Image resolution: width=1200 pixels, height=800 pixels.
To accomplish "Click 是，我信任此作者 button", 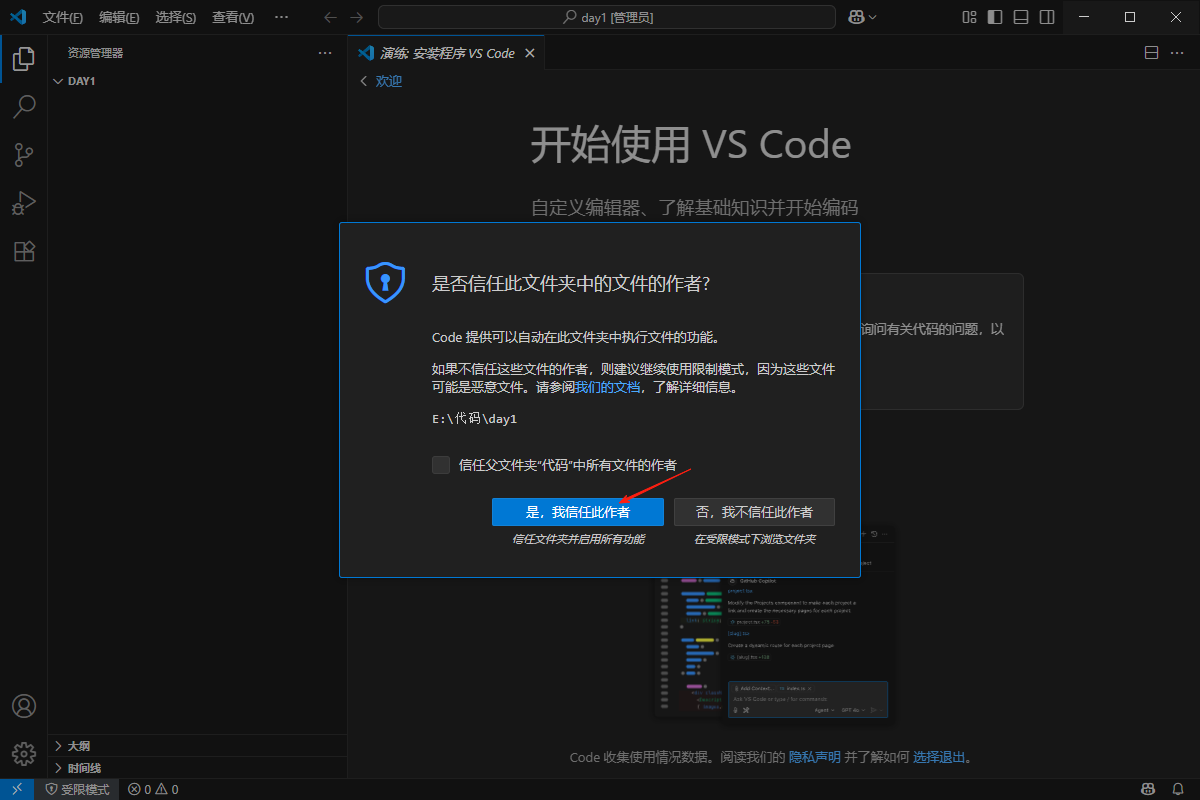I will click(x=578, y=512).
